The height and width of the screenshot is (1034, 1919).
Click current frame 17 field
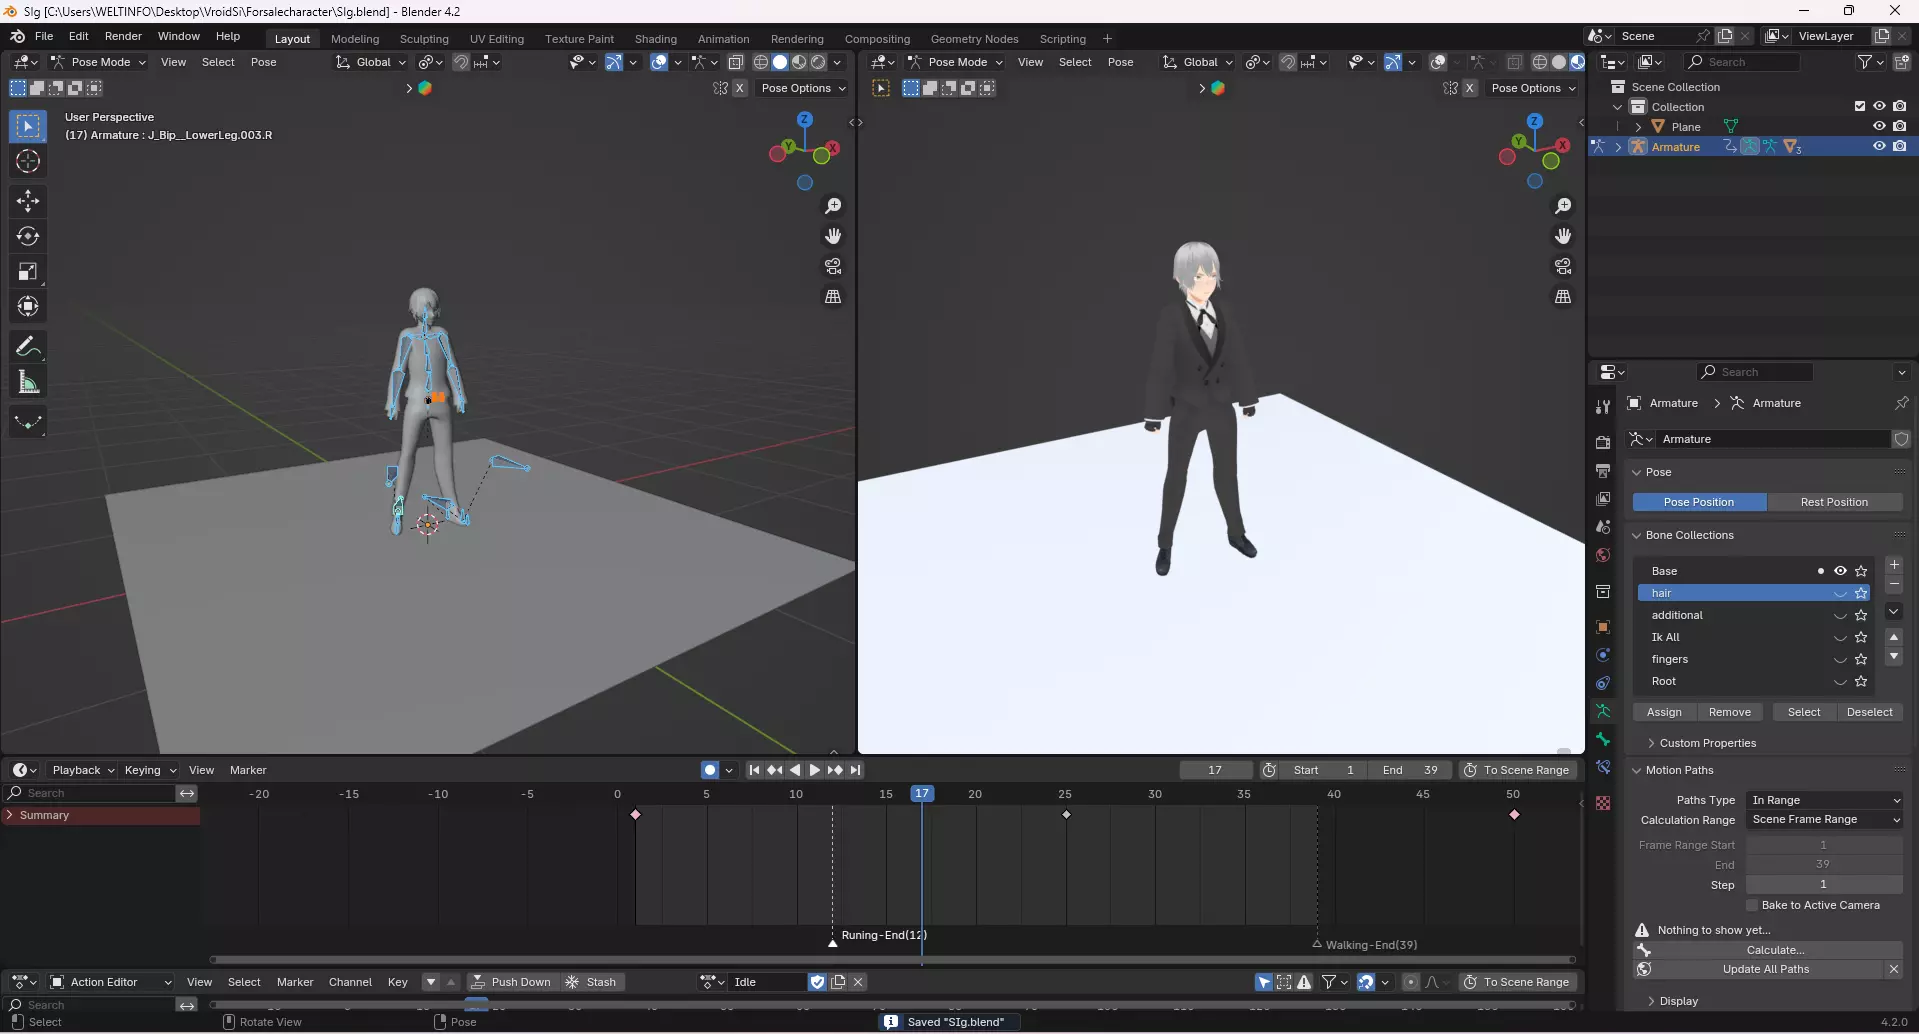coord(1215,770)
